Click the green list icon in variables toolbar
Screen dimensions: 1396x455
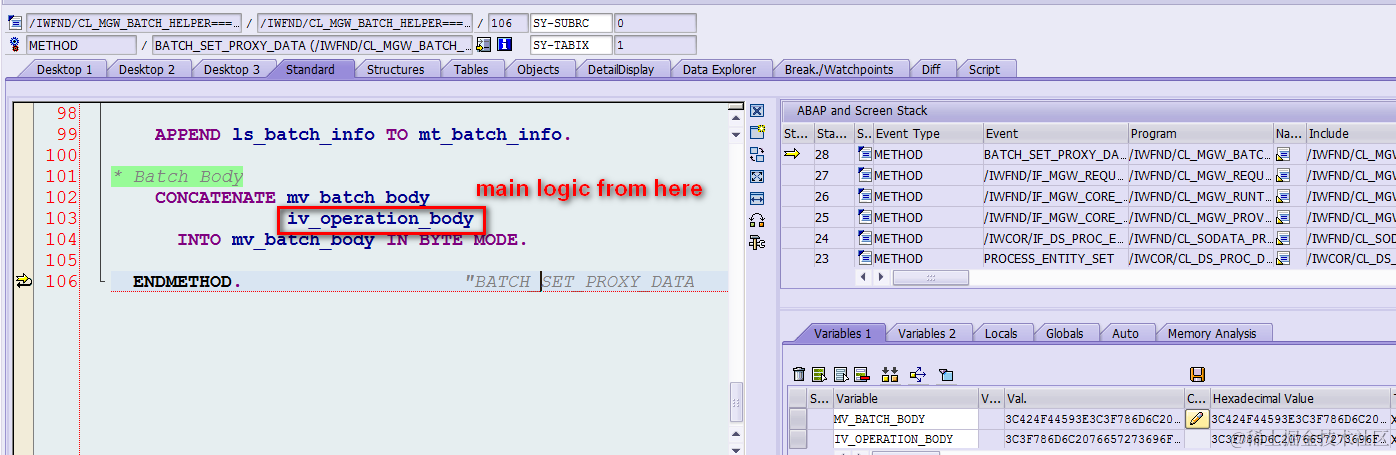[819, 374]
